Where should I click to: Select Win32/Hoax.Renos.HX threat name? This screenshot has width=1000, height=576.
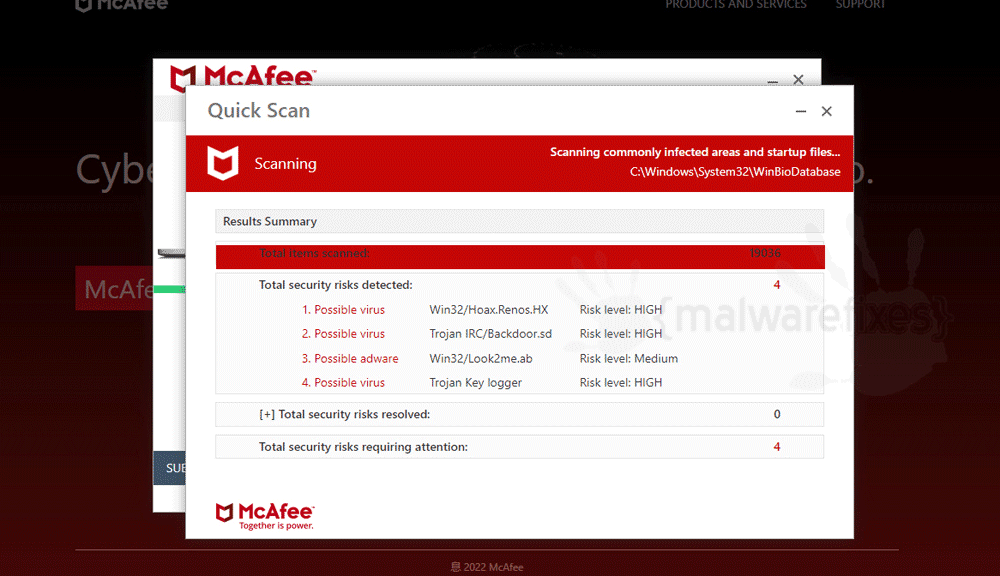click(489, 310)
